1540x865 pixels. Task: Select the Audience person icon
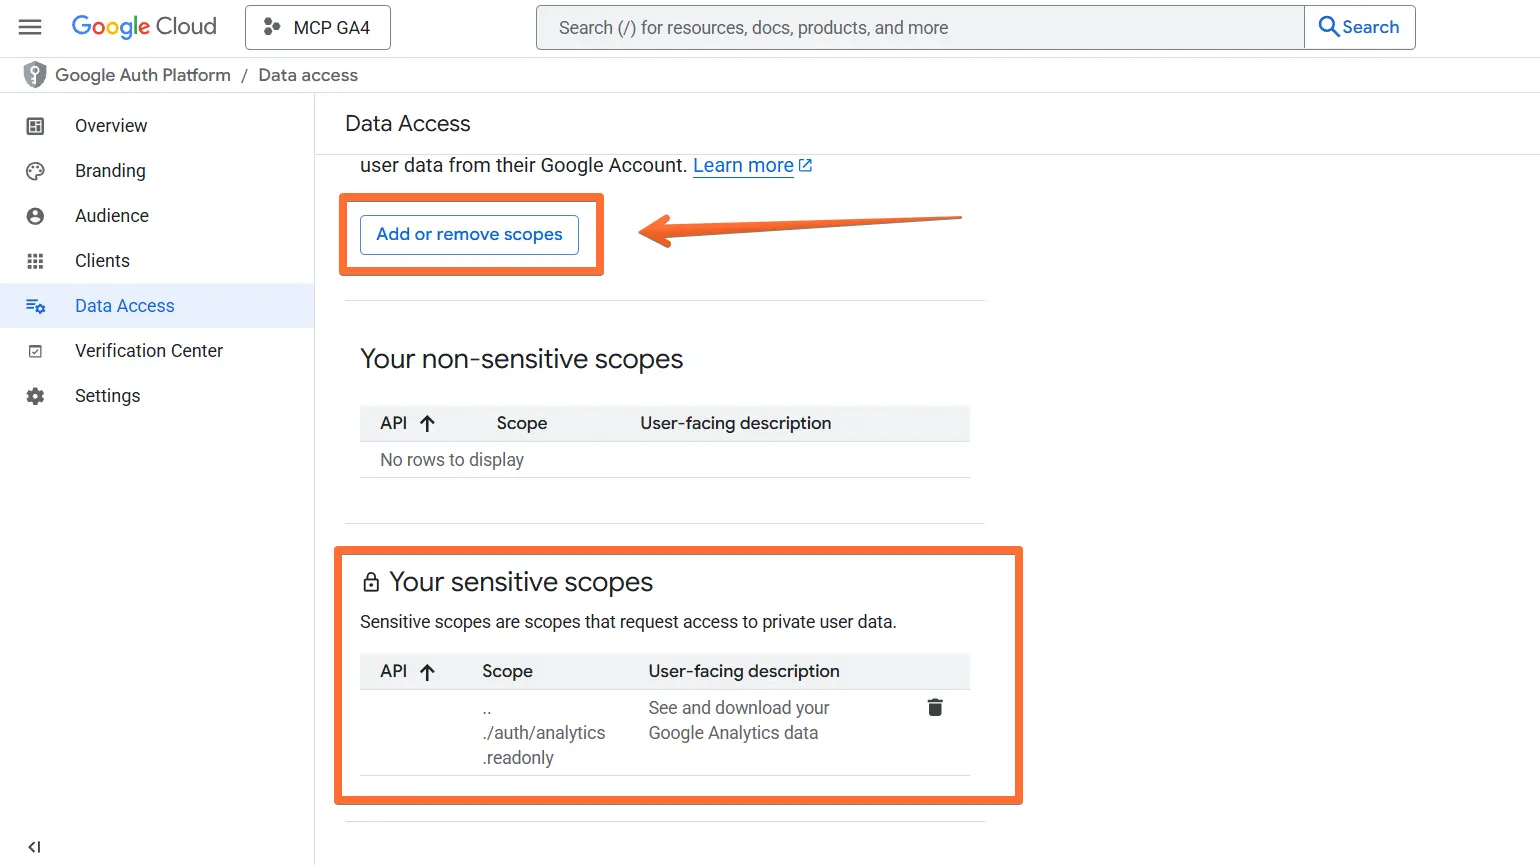point(35,215)
